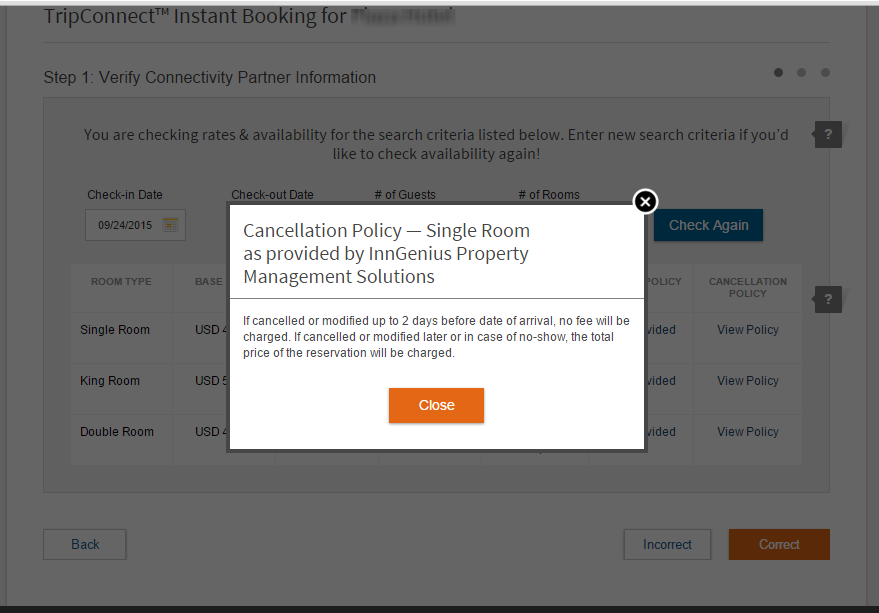879x613 pixels.
Task: Click the Cancellation Policy column header
Action: 747,287
